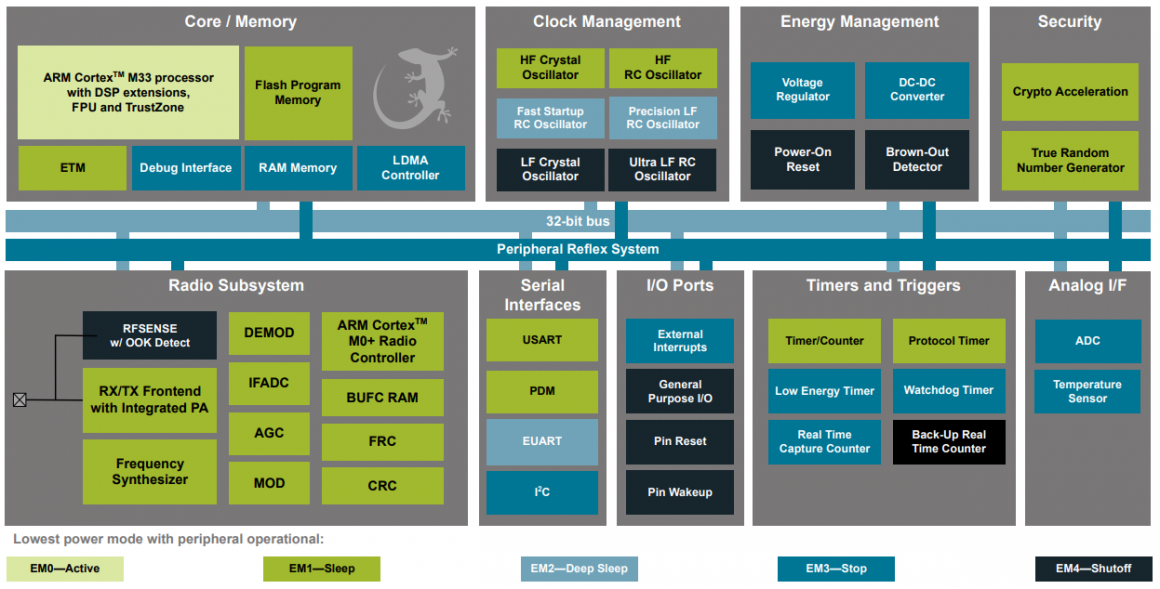
Task: Select the ARM Cortex M33 processor block
Action: tap(128, 92)
